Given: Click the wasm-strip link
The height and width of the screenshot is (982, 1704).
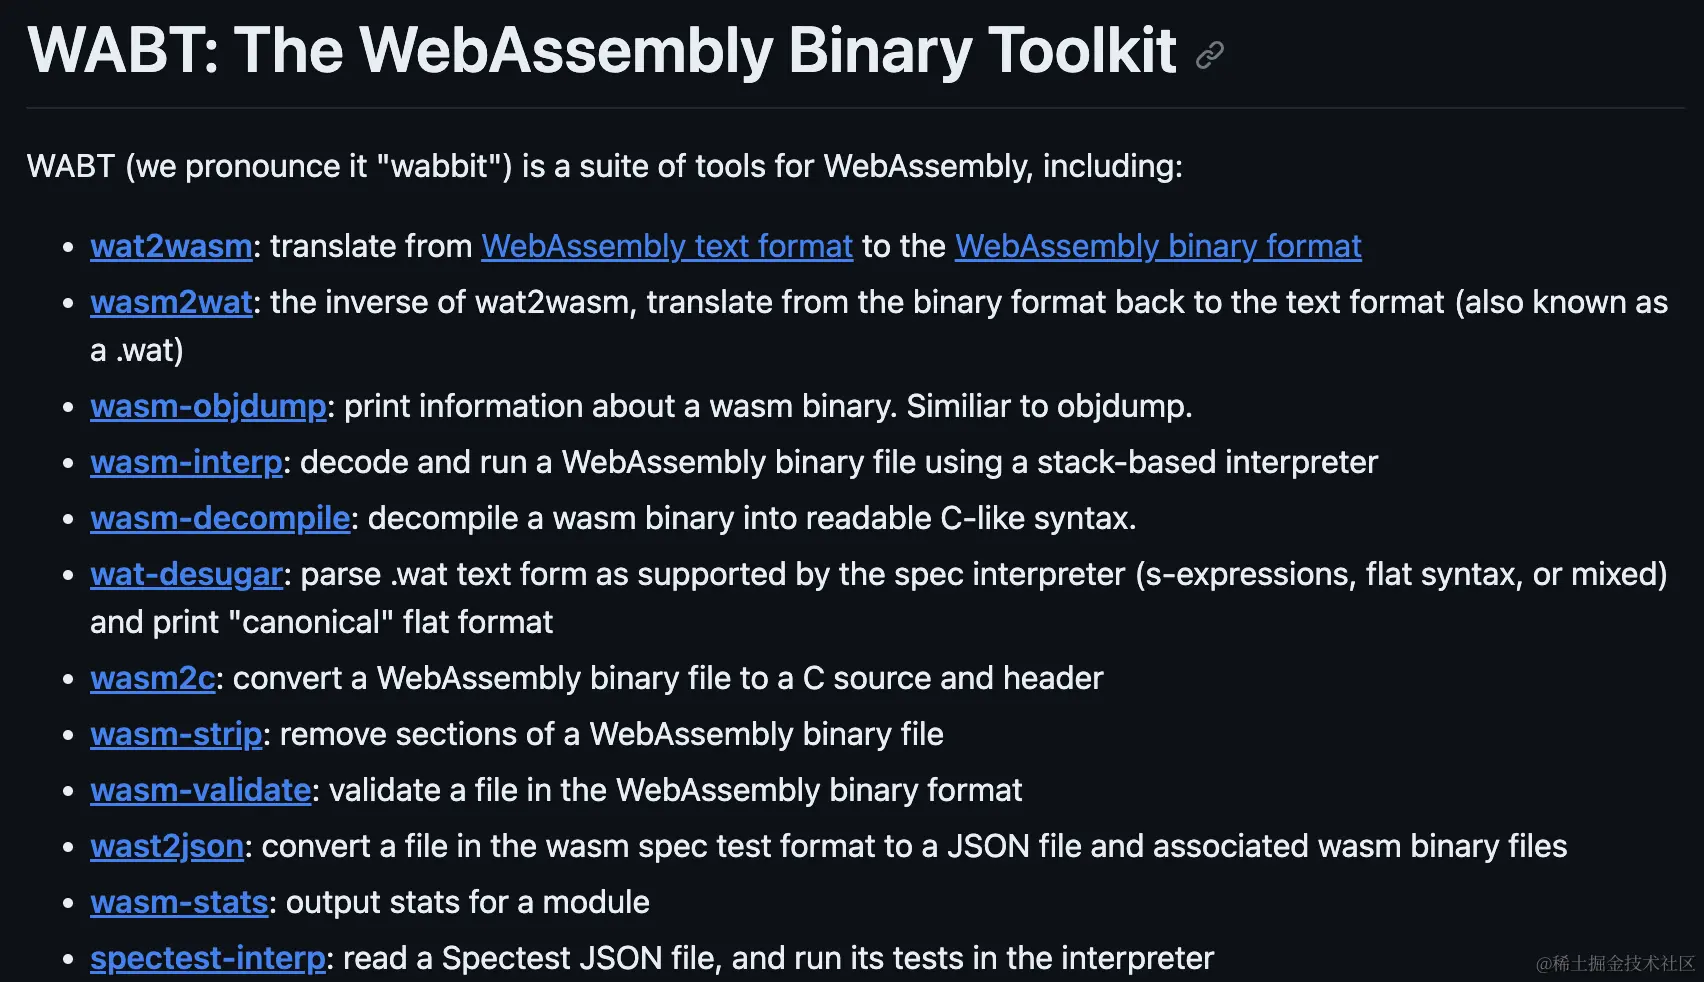Looking at the screenshot, I should (x=176, y=734).
